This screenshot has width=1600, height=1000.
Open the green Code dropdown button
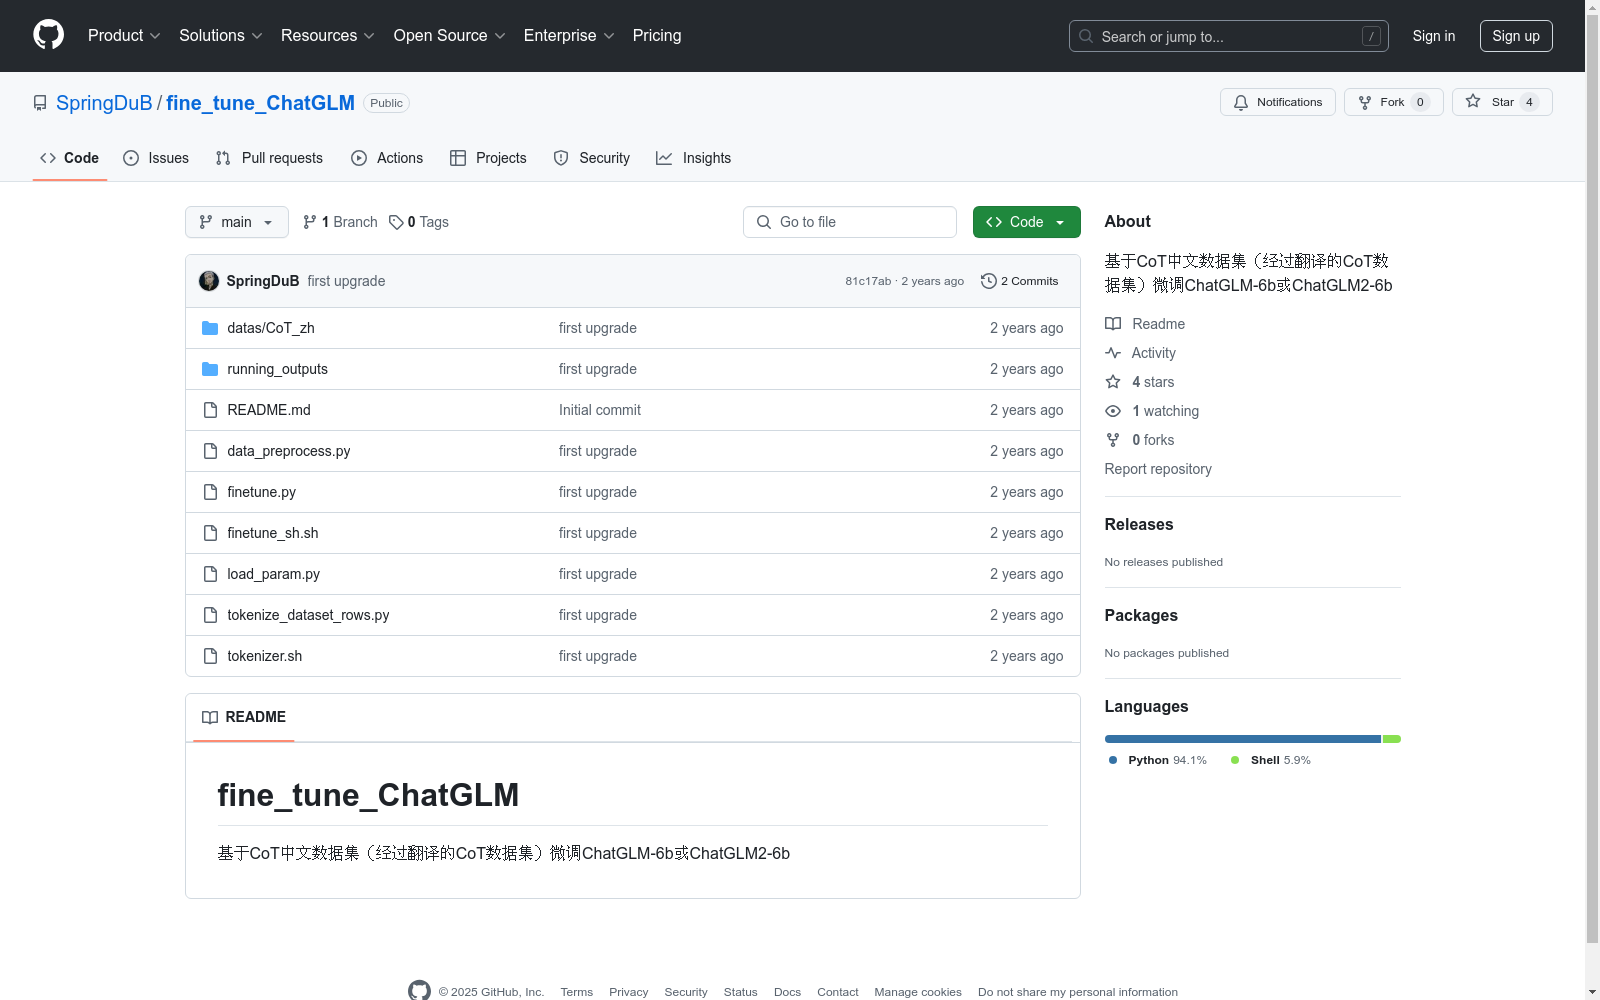coord(1026,222)
